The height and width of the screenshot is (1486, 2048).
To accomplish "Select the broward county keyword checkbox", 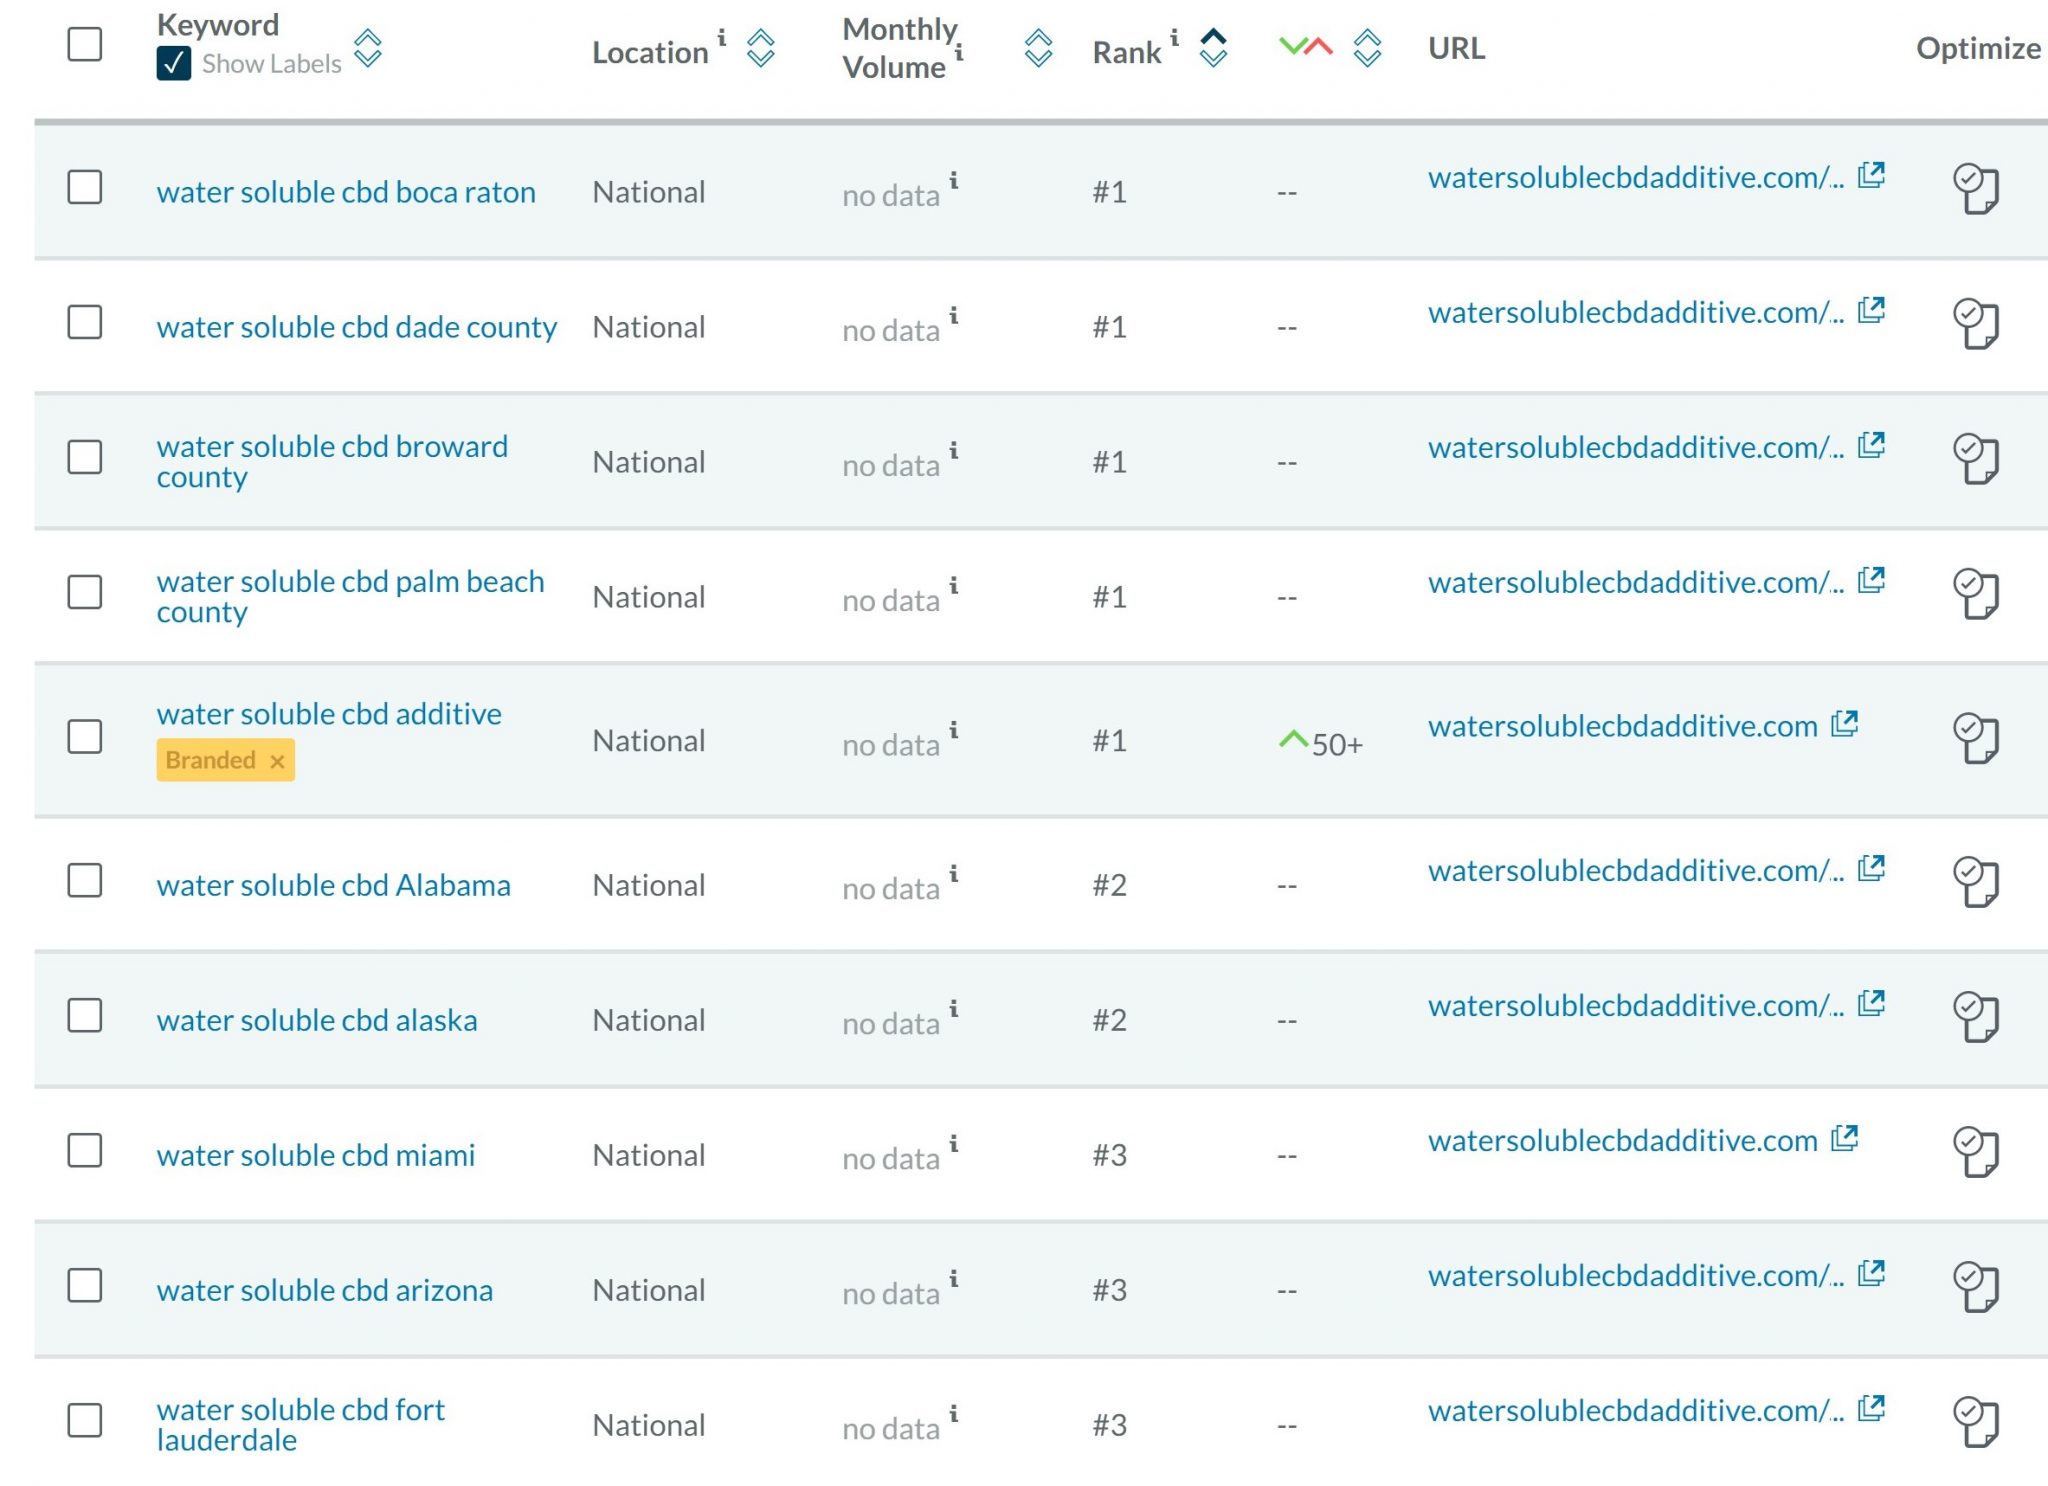I will click(x=85, y=457).
